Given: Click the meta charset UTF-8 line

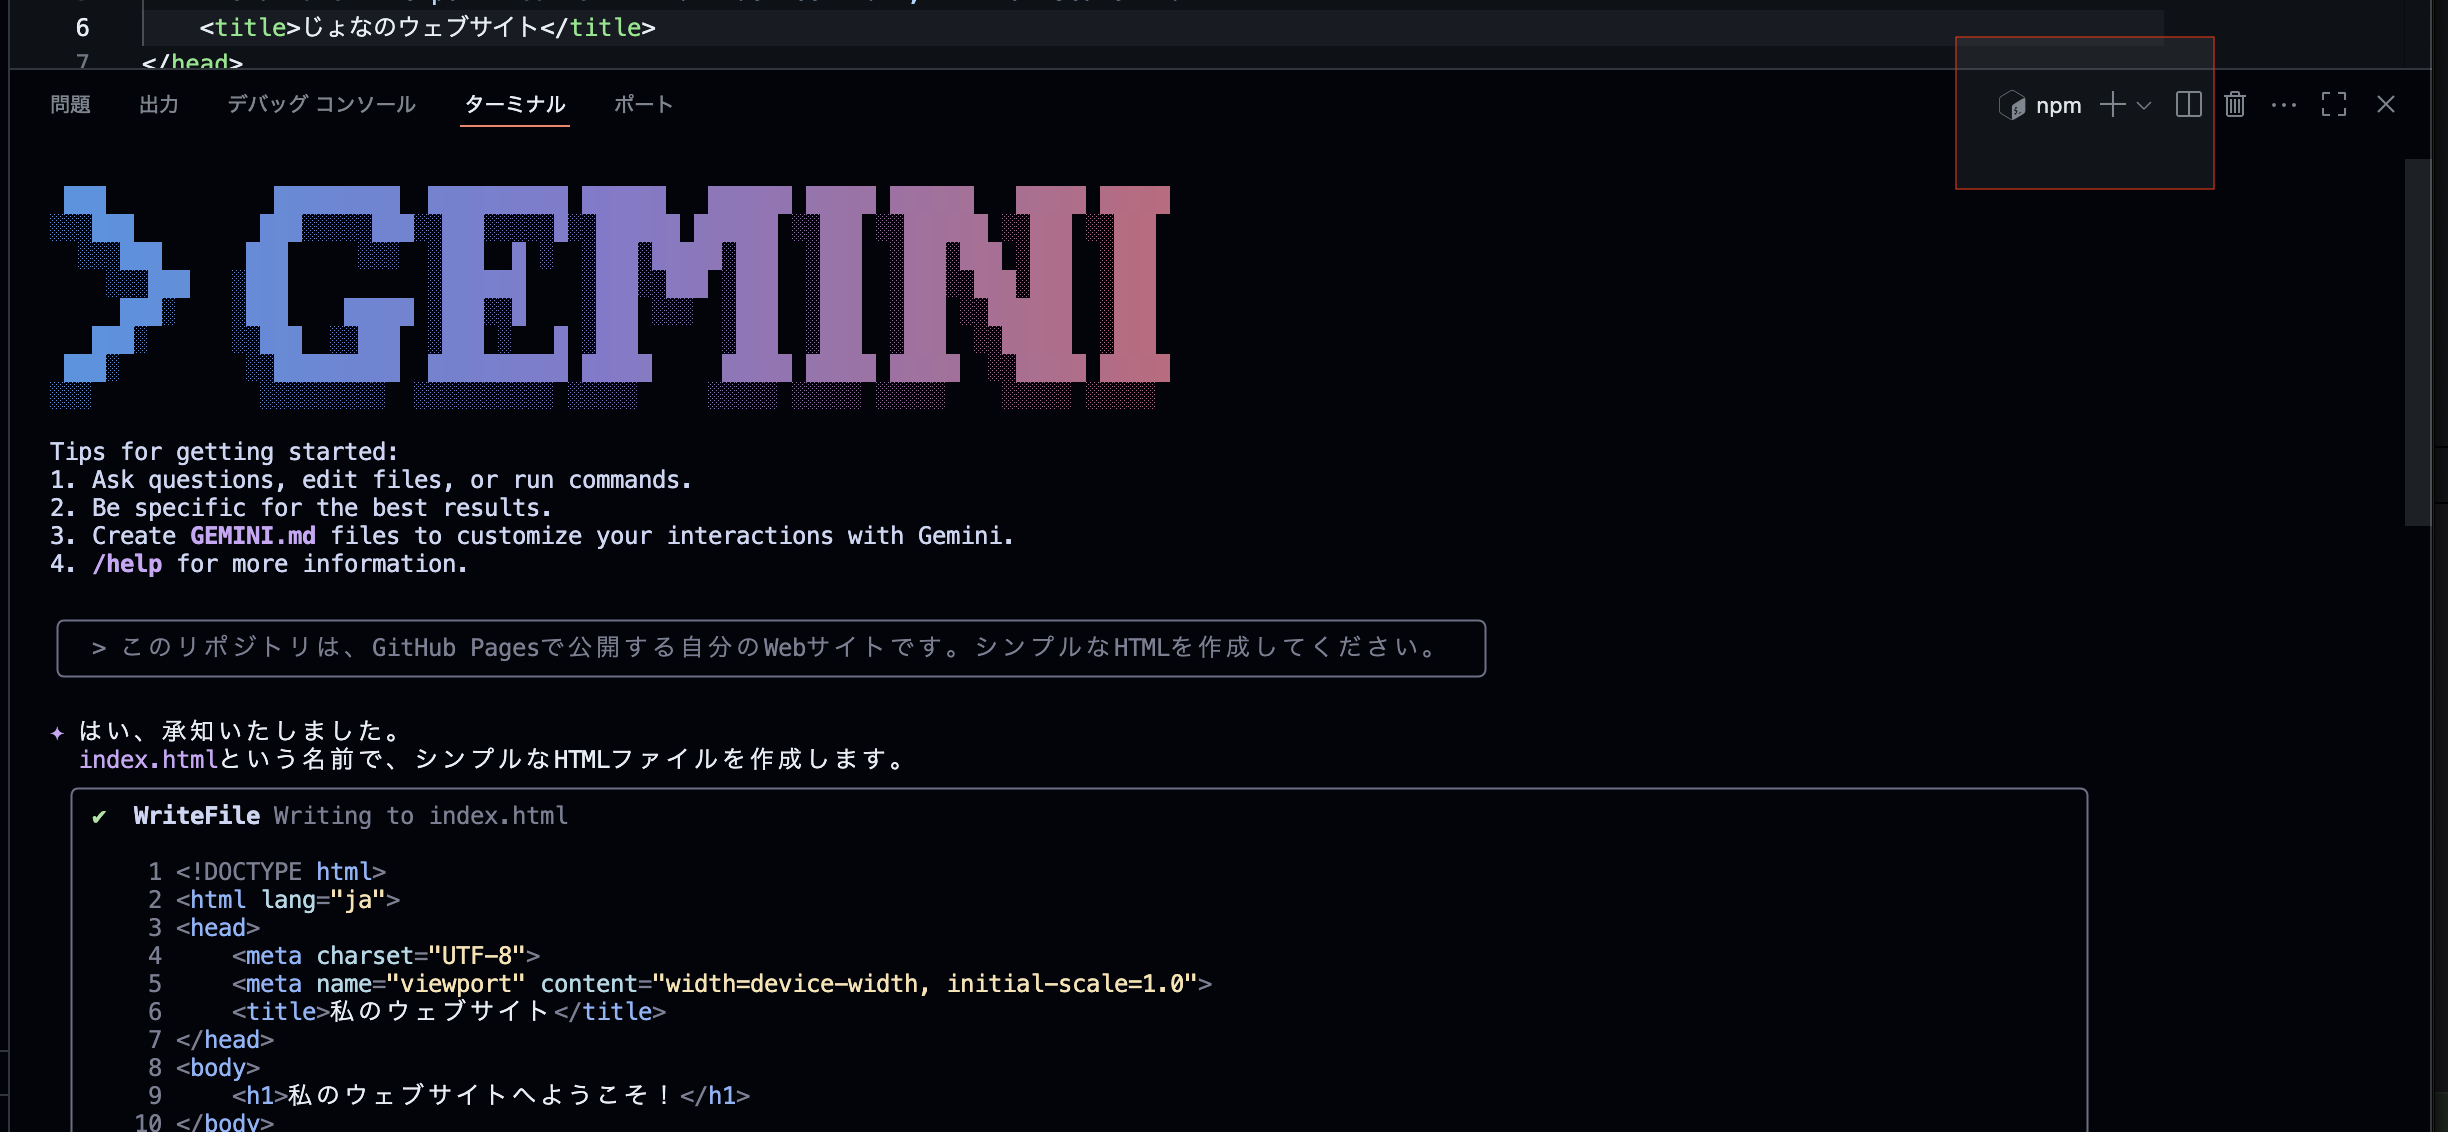Looking at the screenshot, I should click(x=386, y=956).
